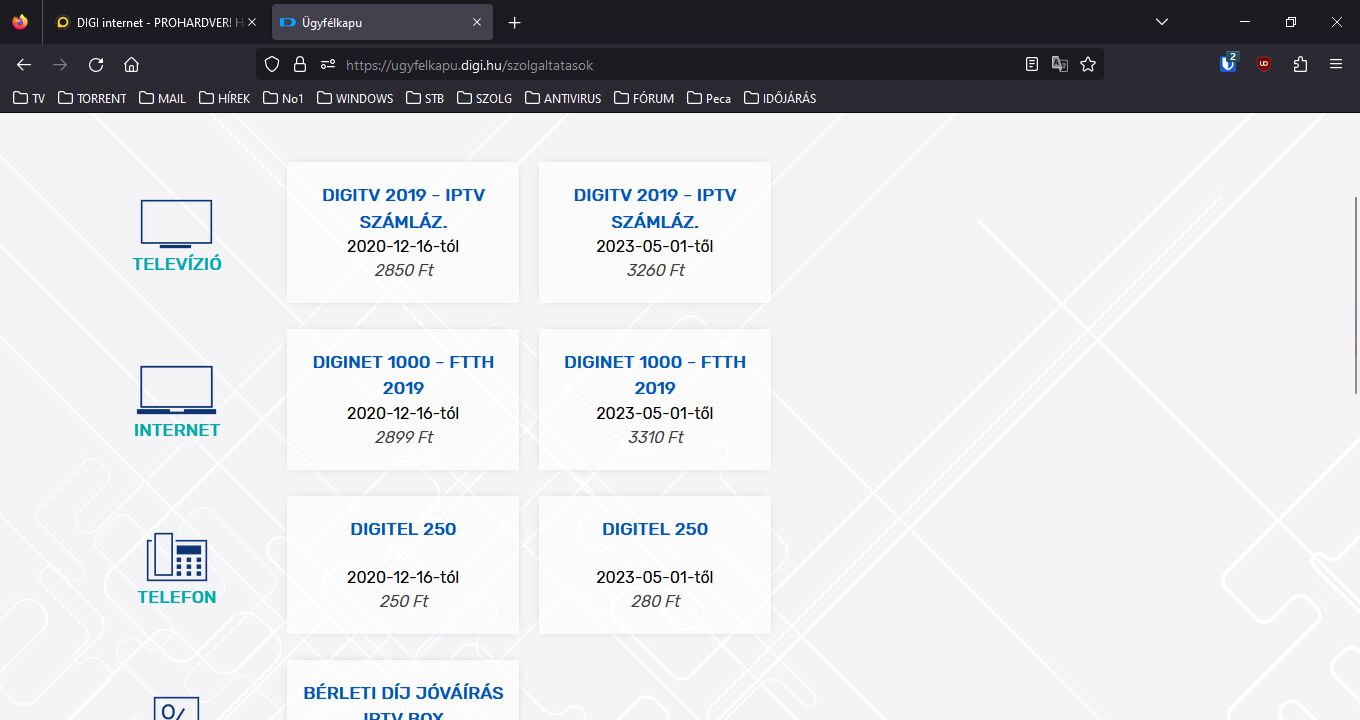Open site permissions icon in address bar
1360x720 pixels.
click(x=327, y=65)
